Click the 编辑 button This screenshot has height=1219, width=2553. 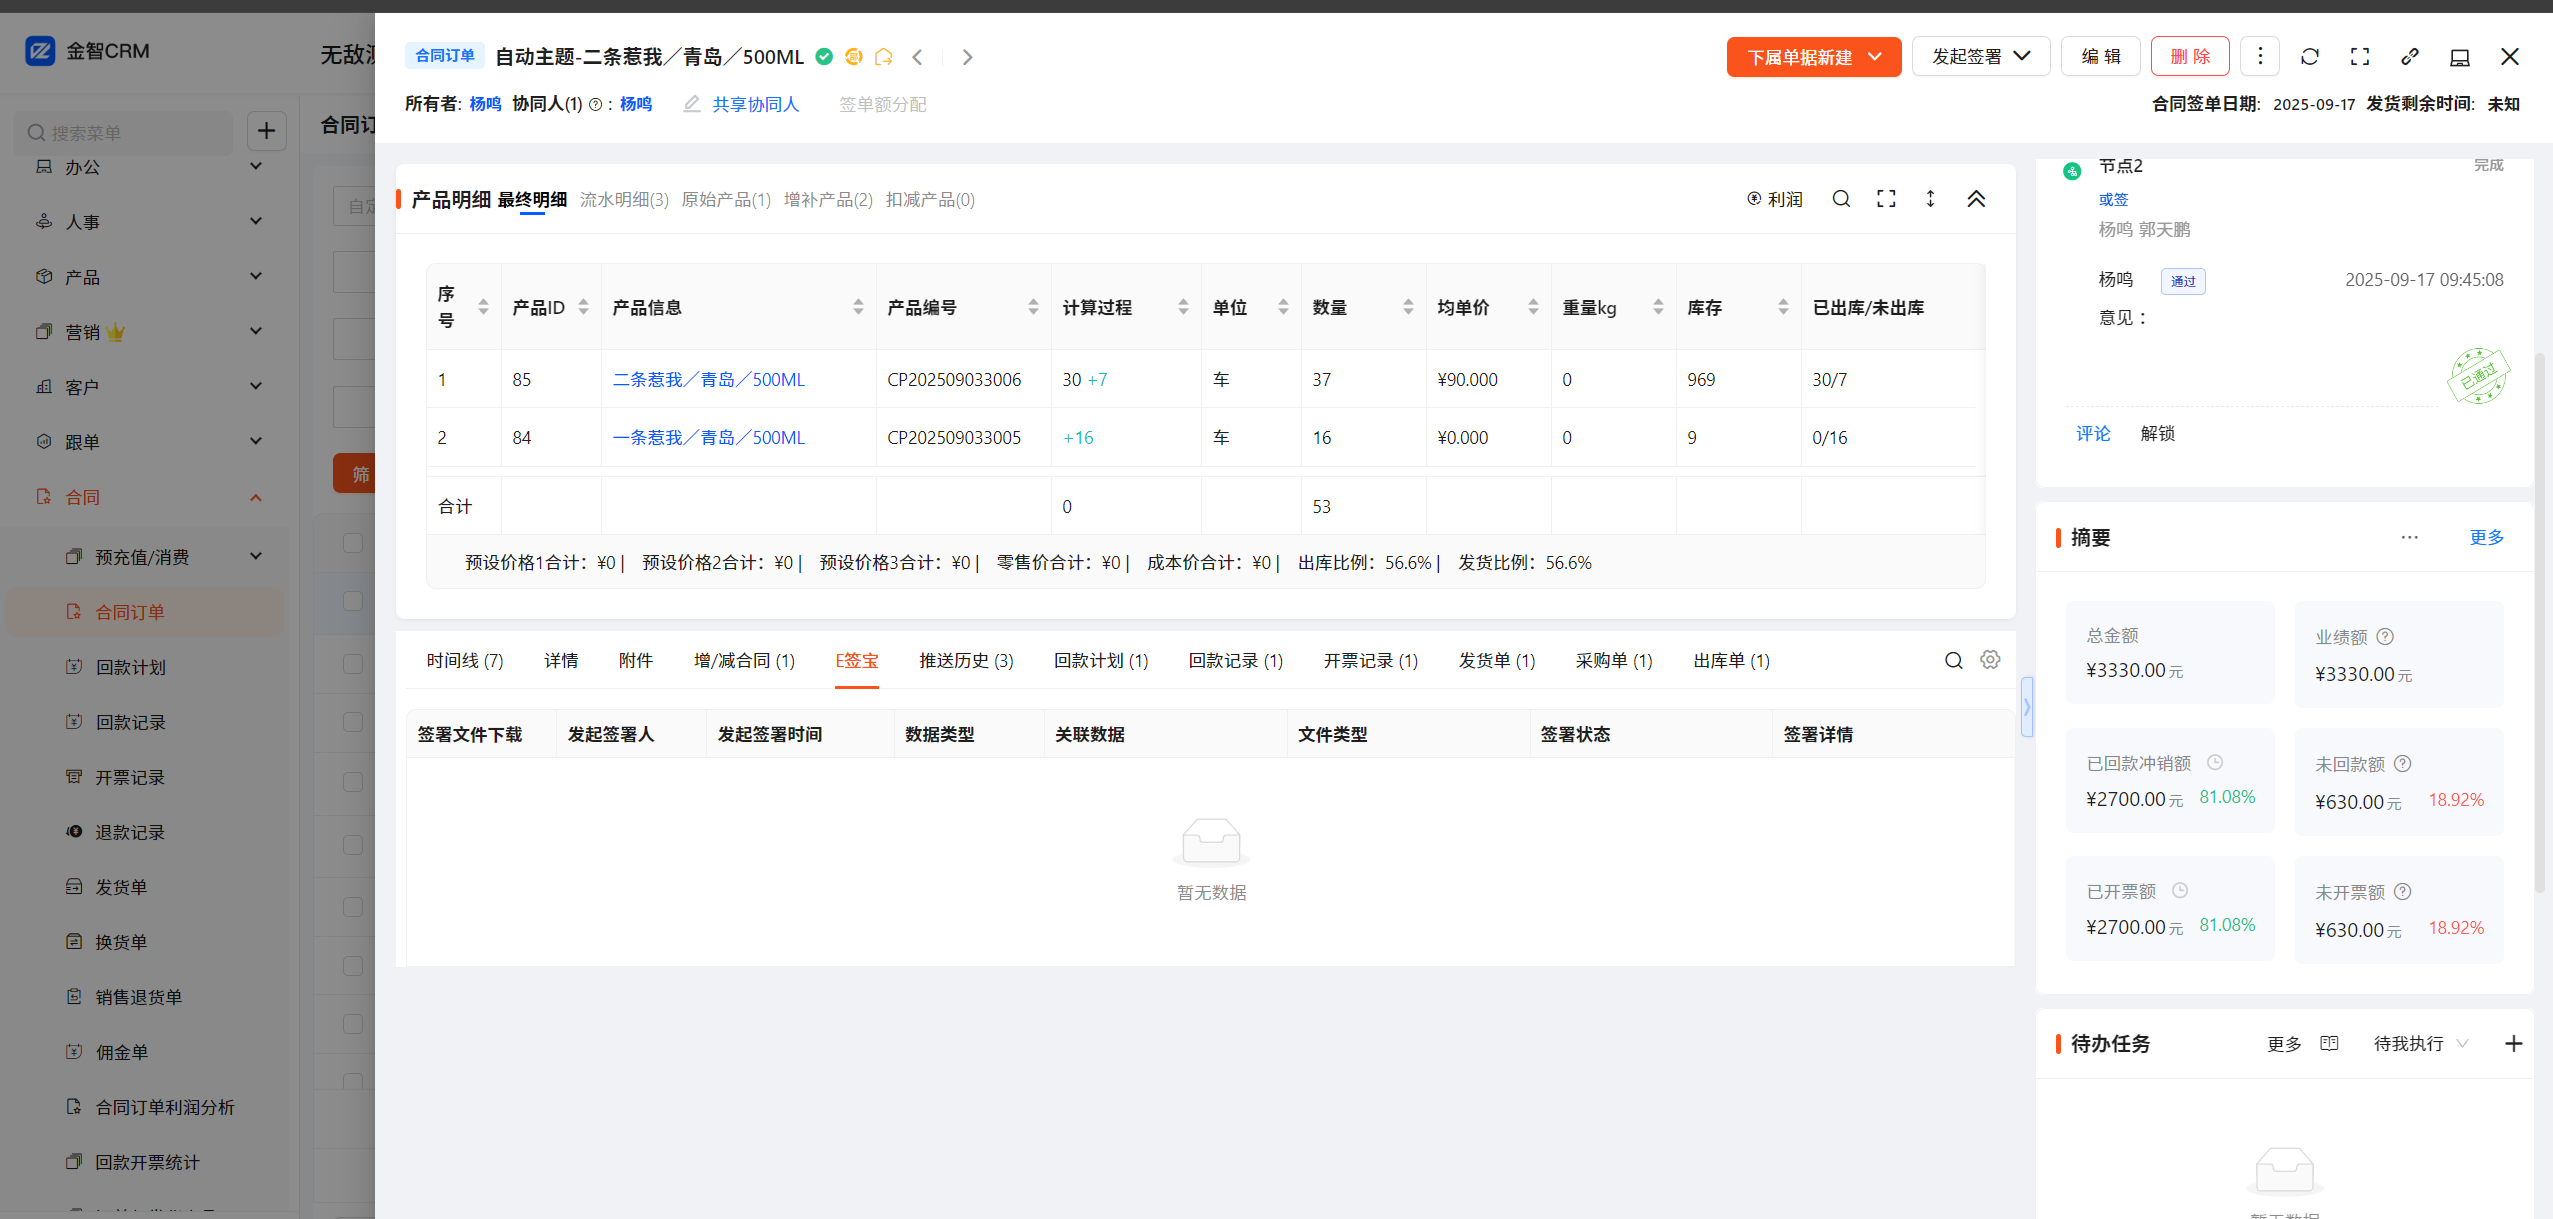pos(2100,57)
